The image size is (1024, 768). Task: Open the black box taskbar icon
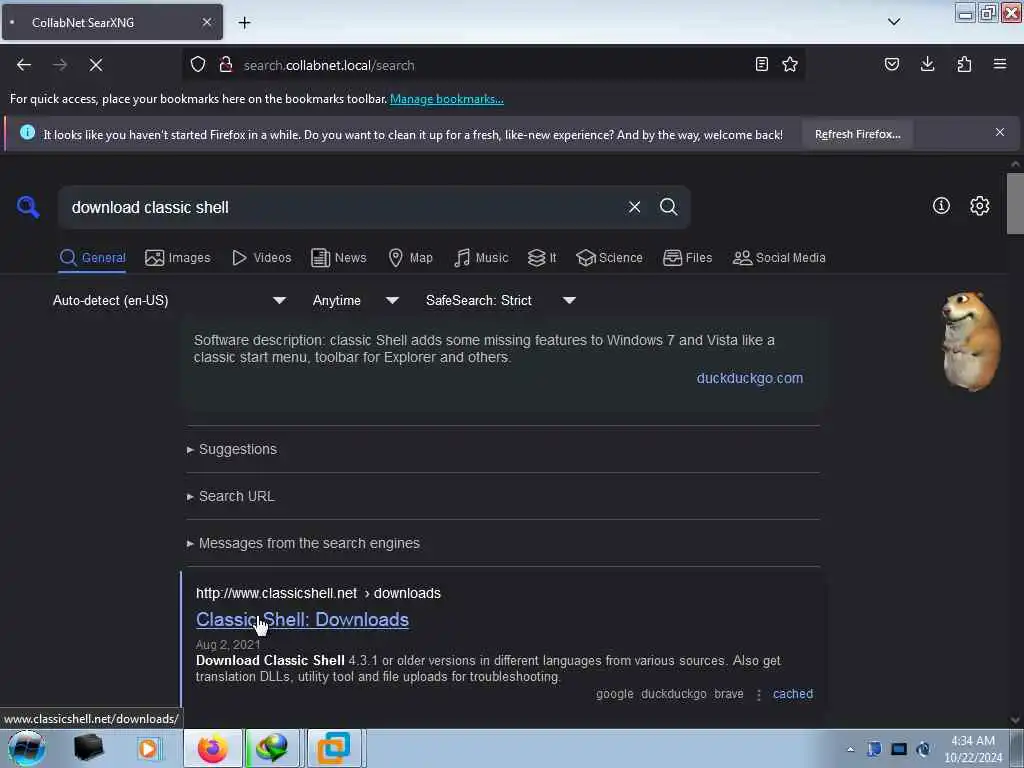89,748
